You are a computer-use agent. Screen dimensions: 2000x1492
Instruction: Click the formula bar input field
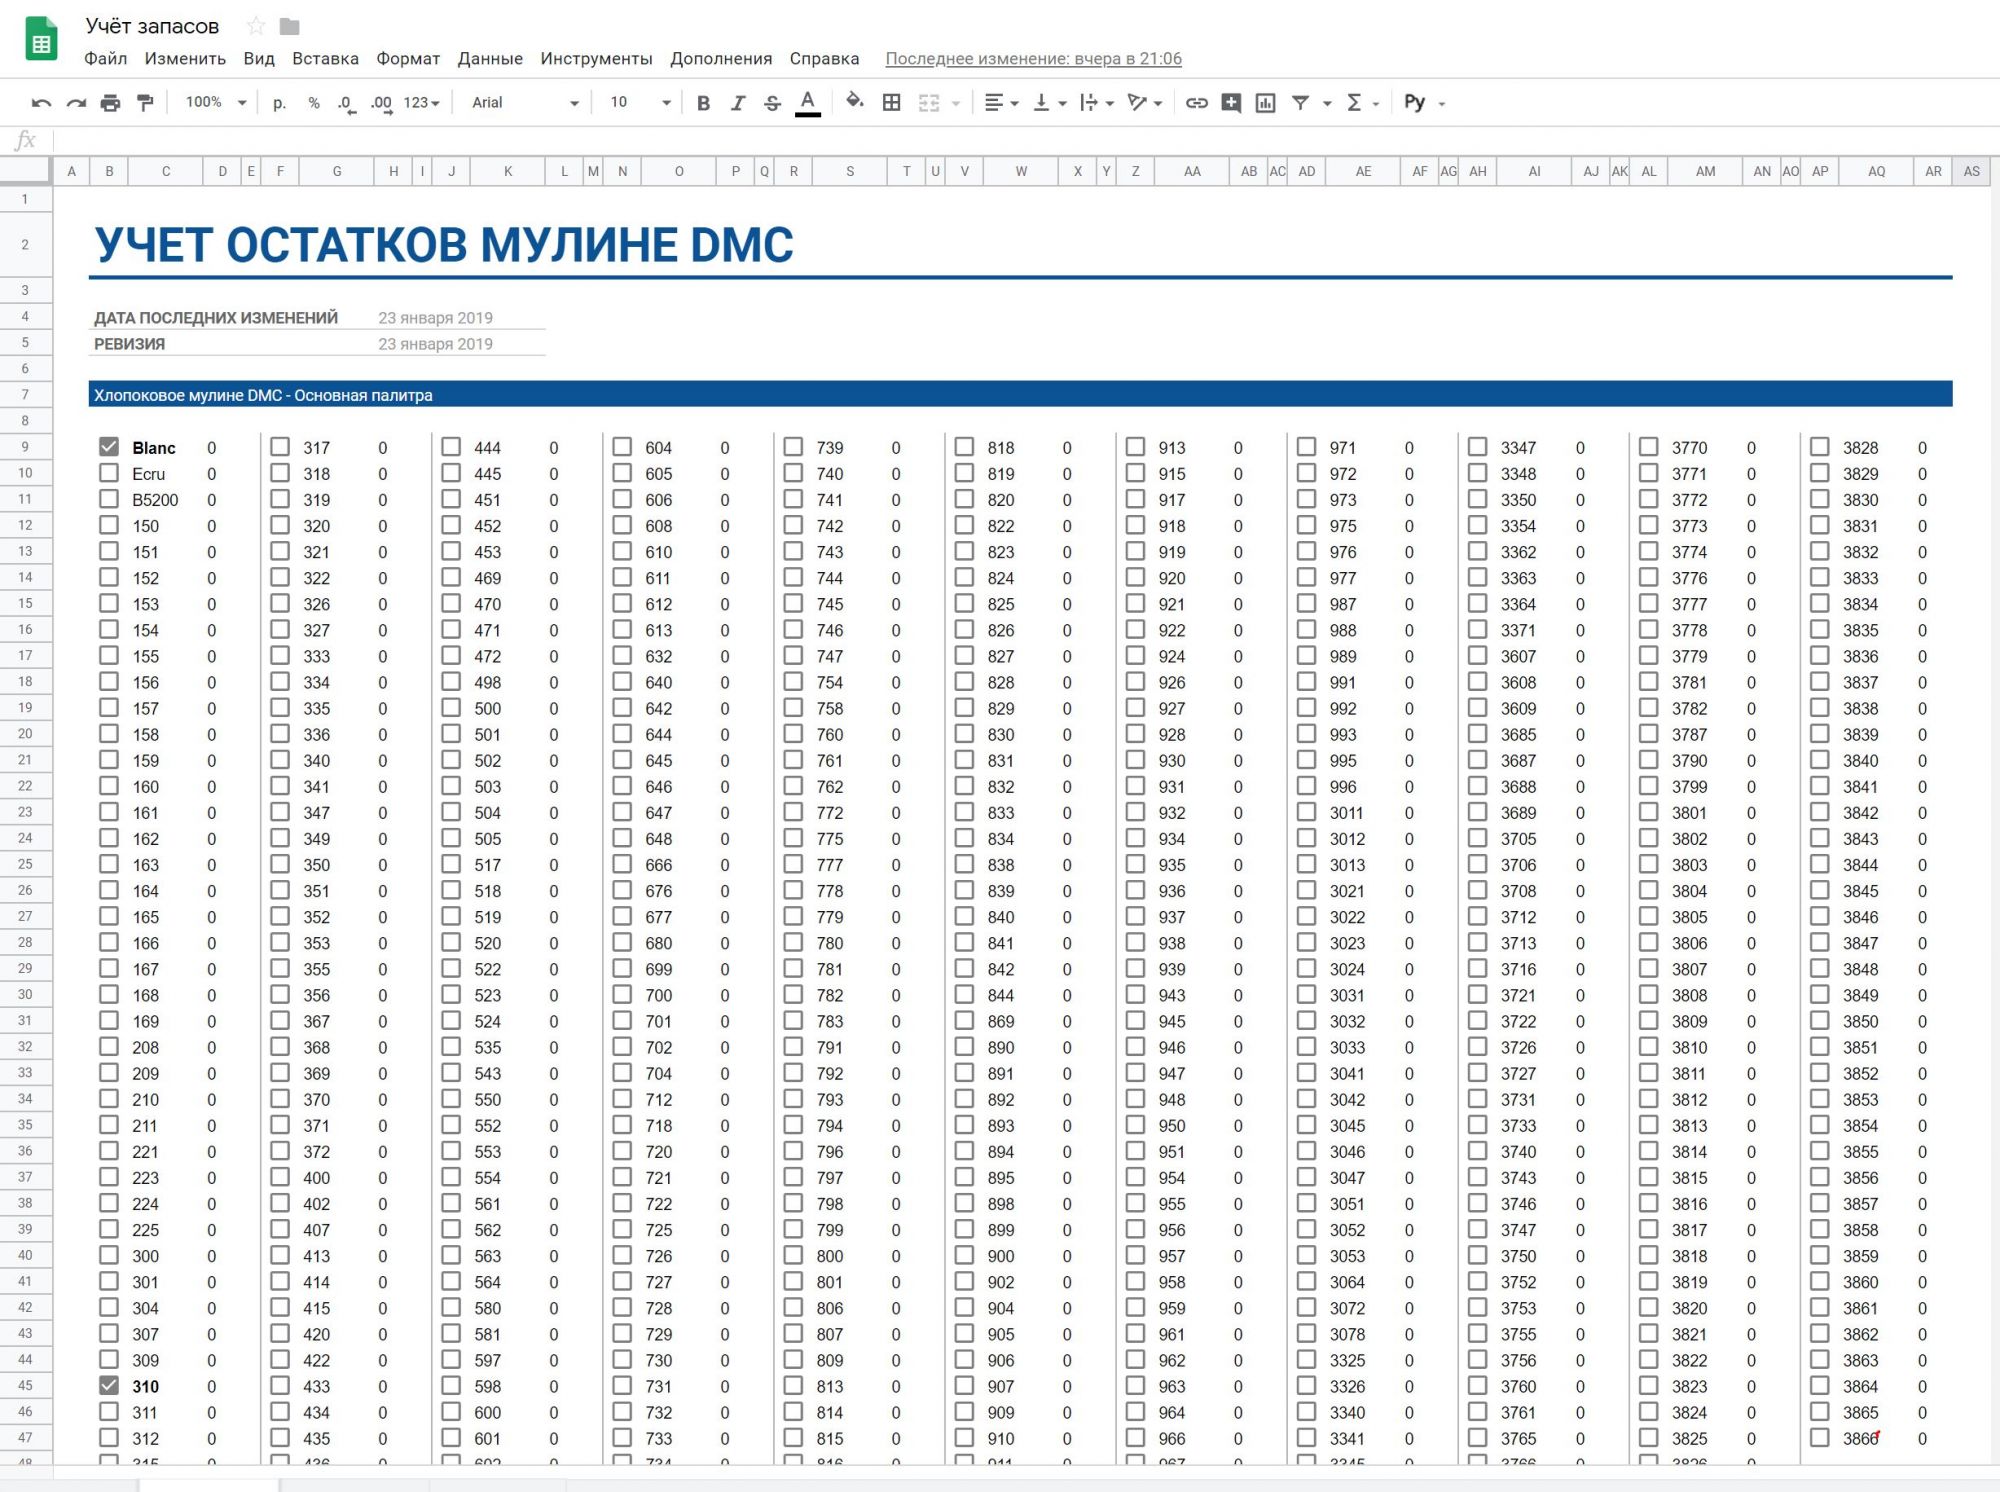tap(1000, 141)
